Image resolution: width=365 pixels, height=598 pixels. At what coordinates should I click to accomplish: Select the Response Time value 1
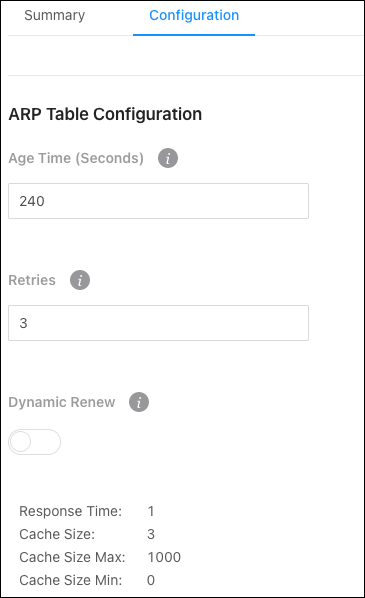coord(151,511)
